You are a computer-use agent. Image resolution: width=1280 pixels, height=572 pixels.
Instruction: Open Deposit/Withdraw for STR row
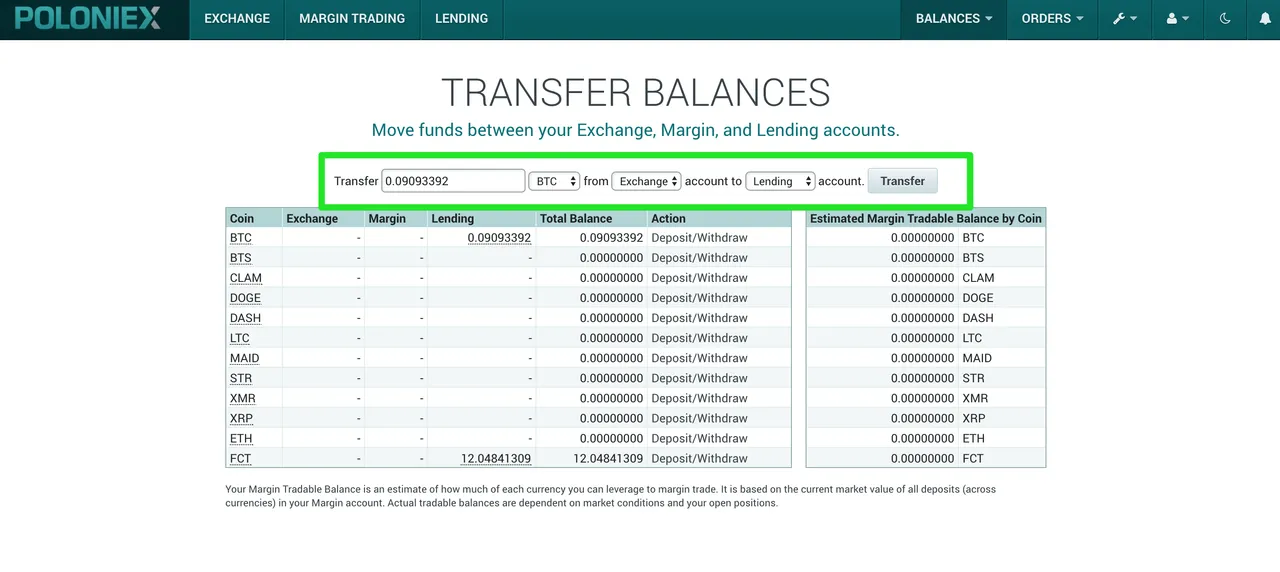[x=699, y=378]
